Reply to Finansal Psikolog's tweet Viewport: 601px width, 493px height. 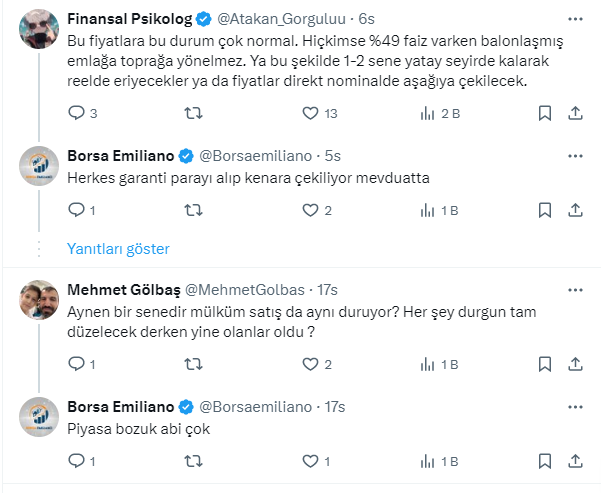tap(76, 114)
